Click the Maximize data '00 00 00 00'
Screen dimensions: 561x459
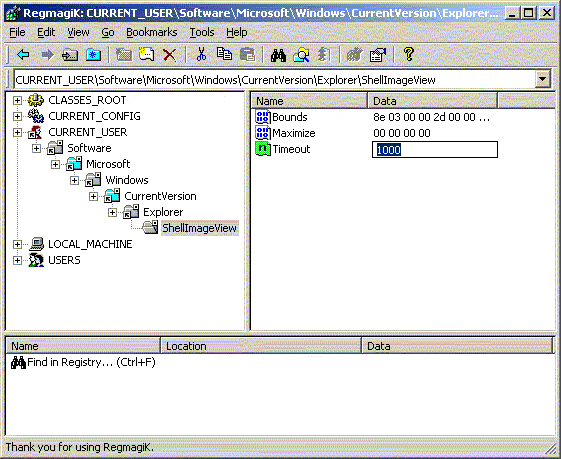(402, 133)
